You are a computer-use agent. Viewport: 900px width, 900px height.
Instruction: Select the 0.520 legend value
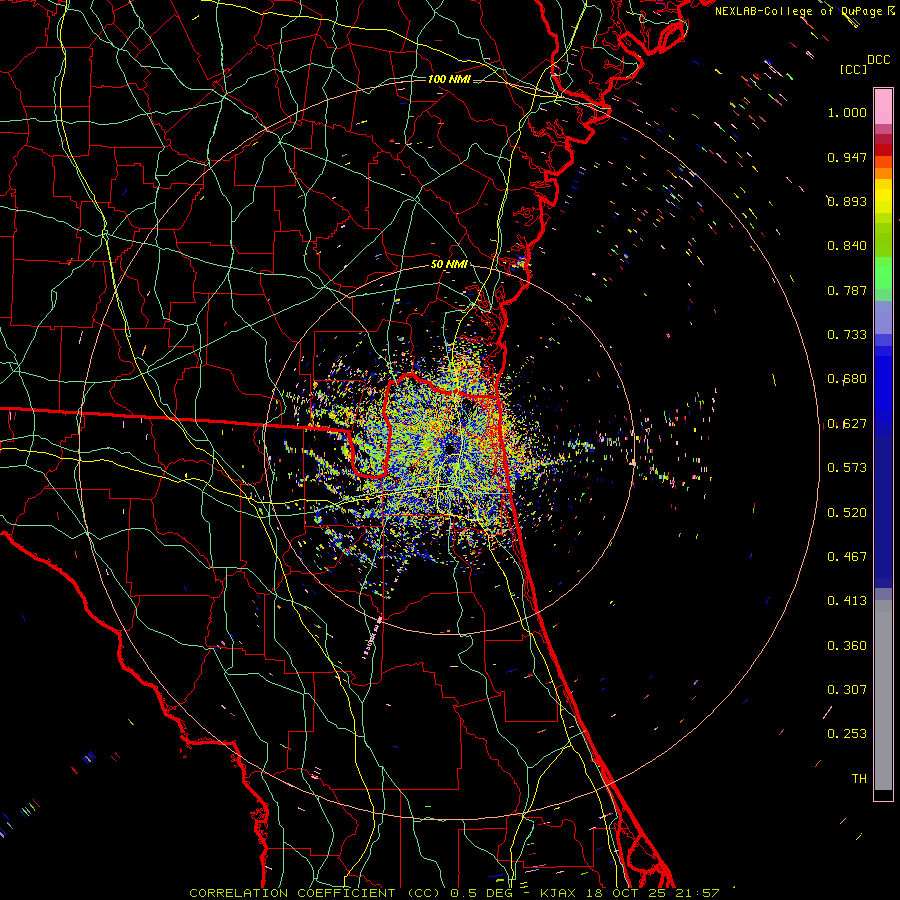coord(847,513)
